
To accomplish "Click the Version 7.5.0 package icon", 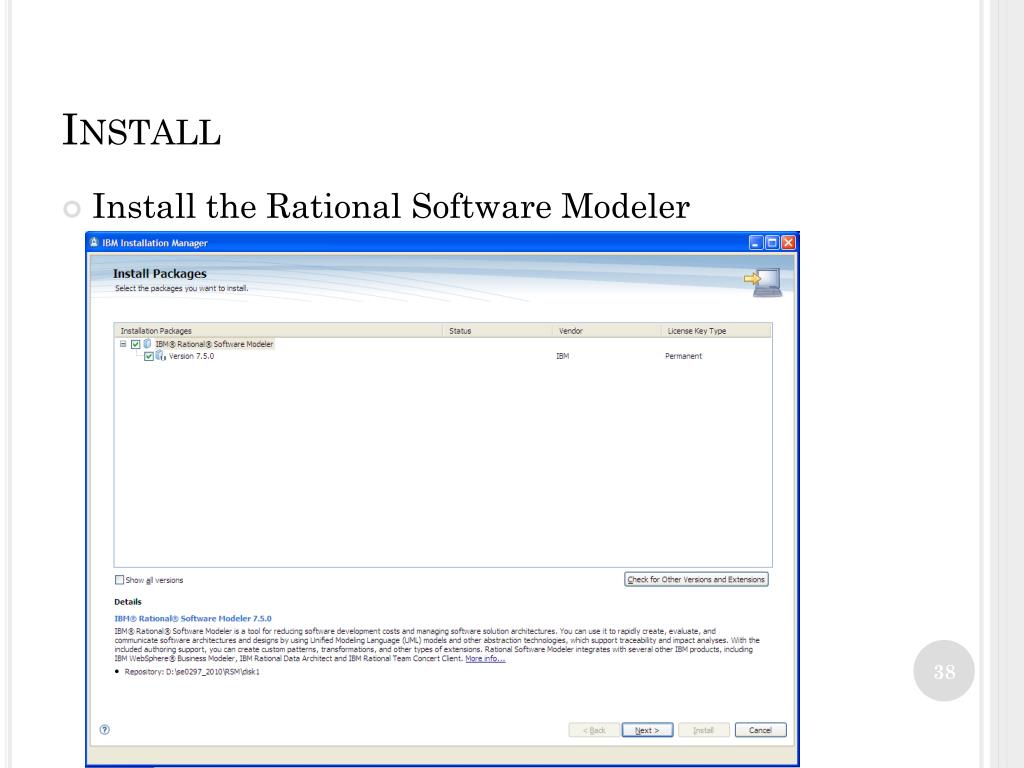I will (x=161, y=356).
